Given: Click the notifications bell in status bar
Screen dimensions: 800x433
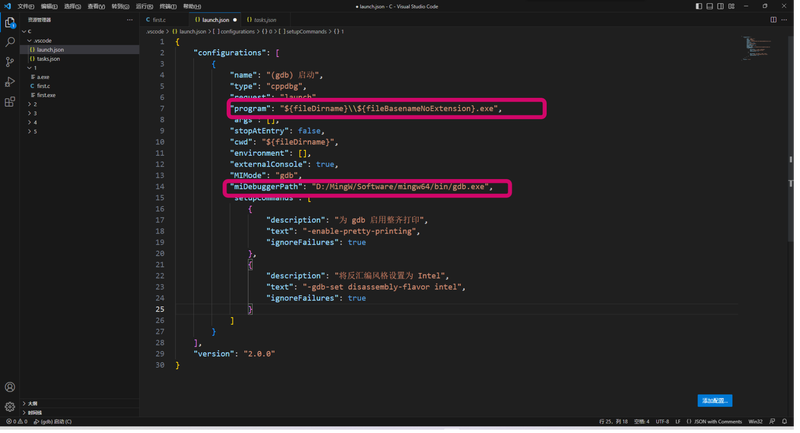Looking at the screenshot, I should [x=785, y=421].
